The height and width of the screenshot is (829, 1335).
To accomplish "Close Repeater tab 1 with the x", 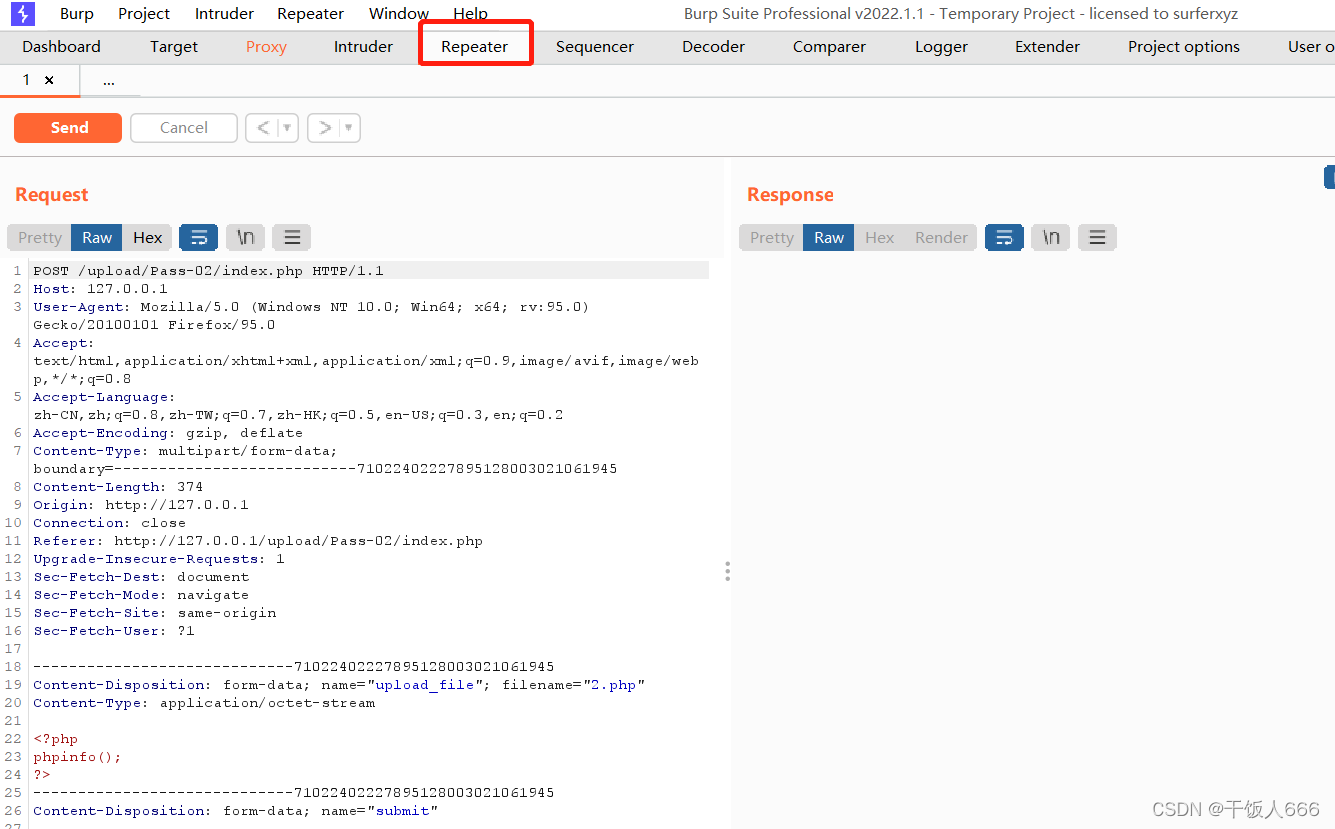I will click(49, 80).
